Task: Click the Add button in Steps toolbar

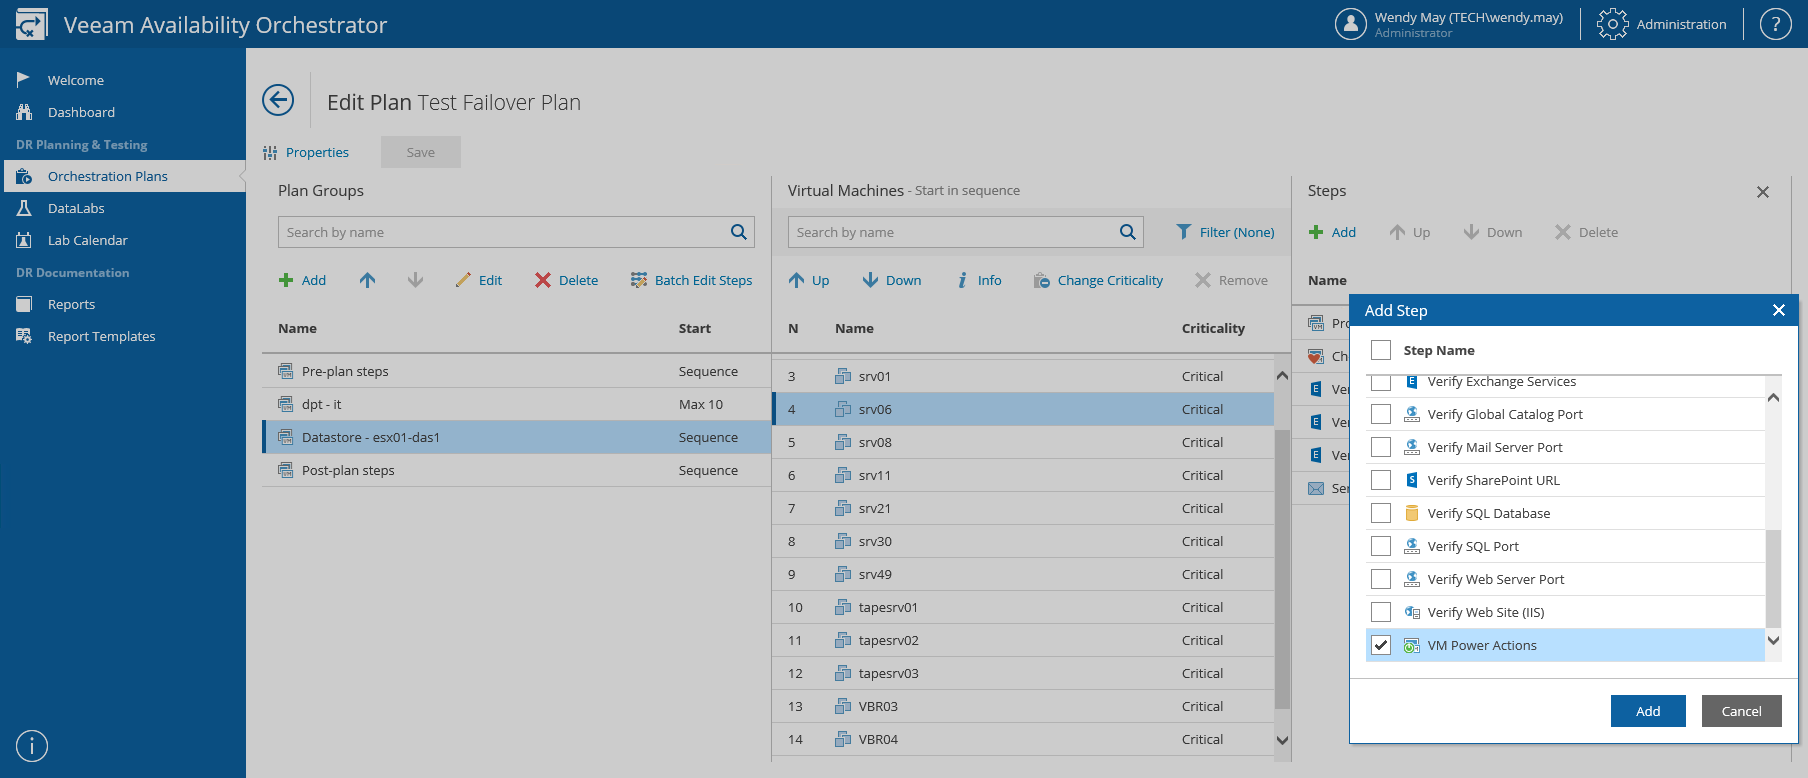Action: click(x=1332, y=232)
